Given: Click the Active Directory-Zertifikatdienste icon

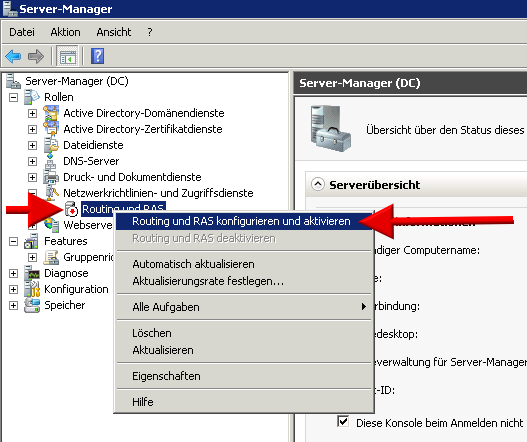Looking at the screenshot, I should click(51, 129).
